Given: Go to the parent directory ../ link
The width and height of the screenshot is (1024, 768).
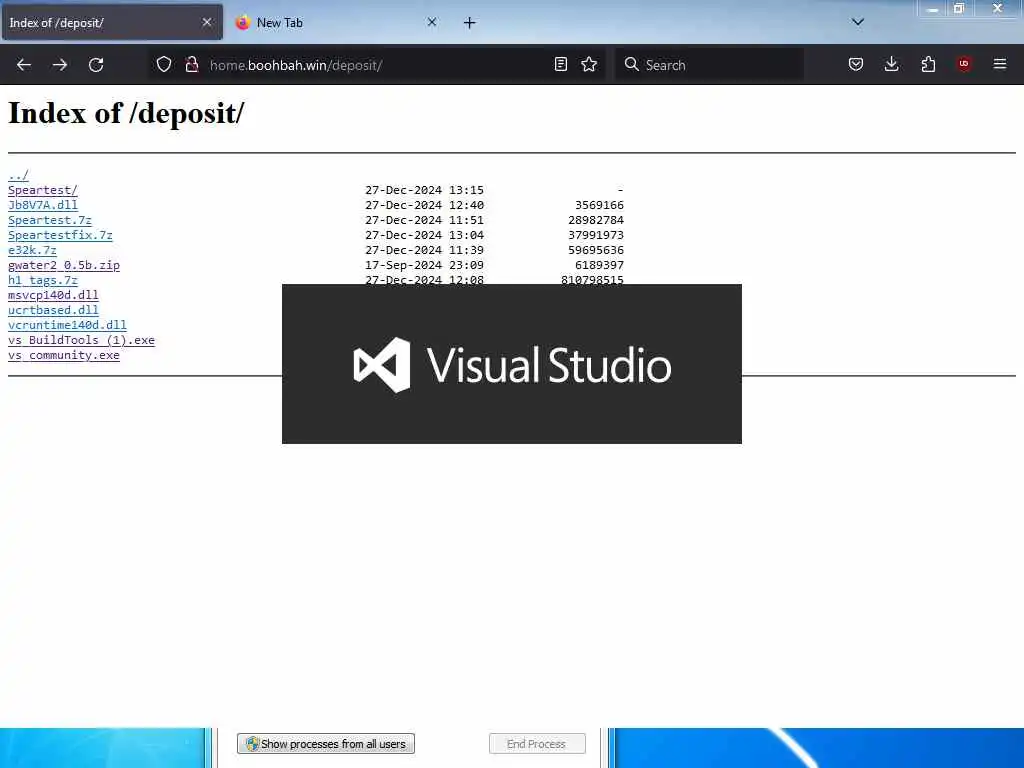Looking at the screenshot, I should pyautogui.click(x=18, y=175).
